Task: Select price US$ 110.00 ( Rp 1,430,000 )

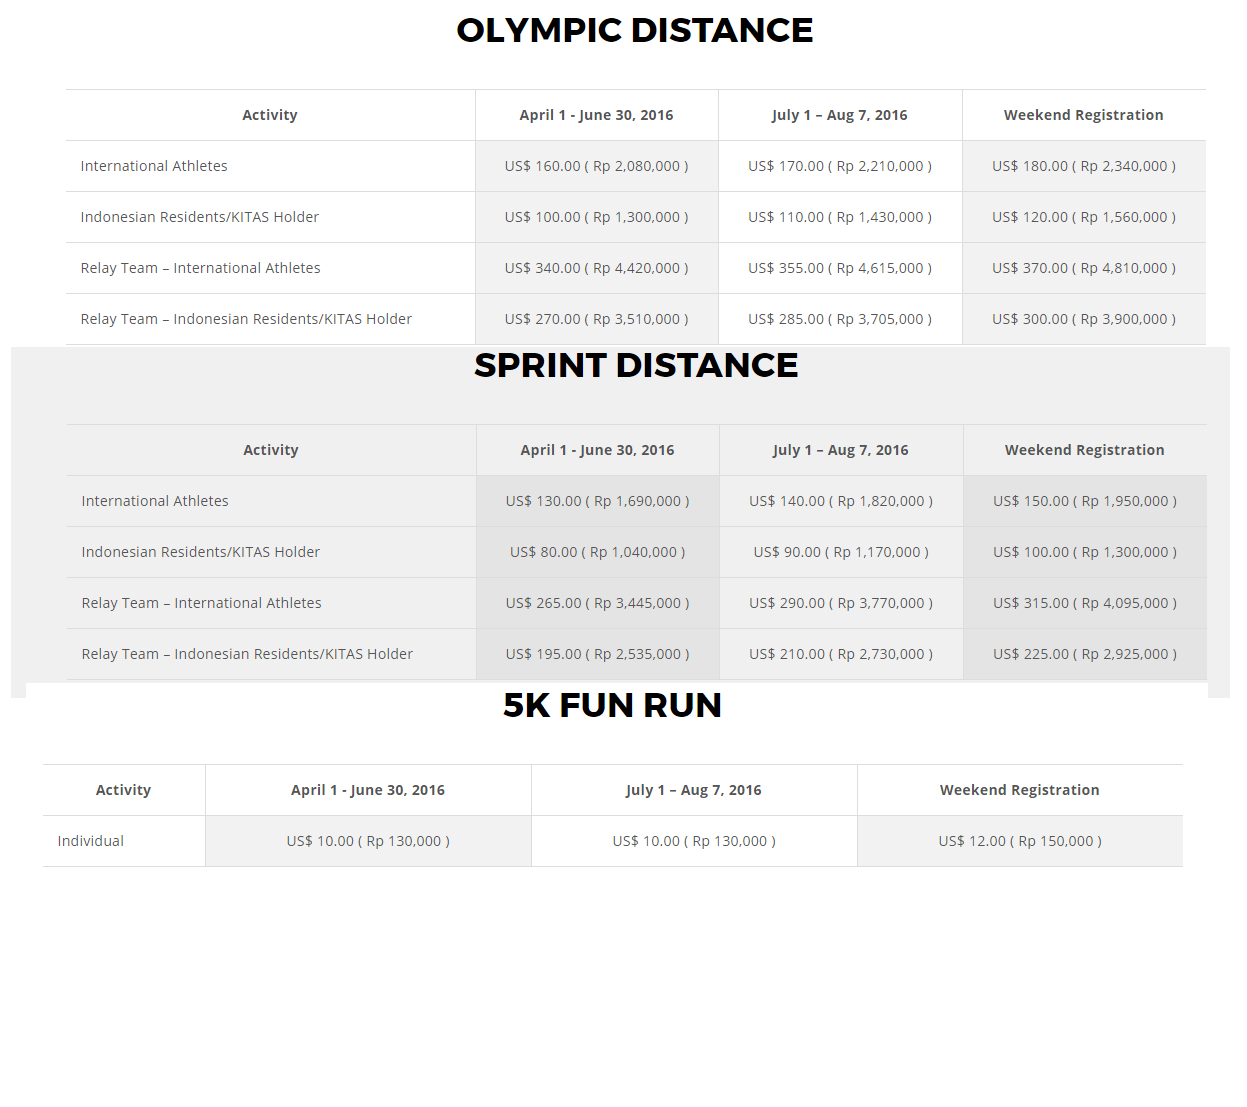Action: click(840, 217)
